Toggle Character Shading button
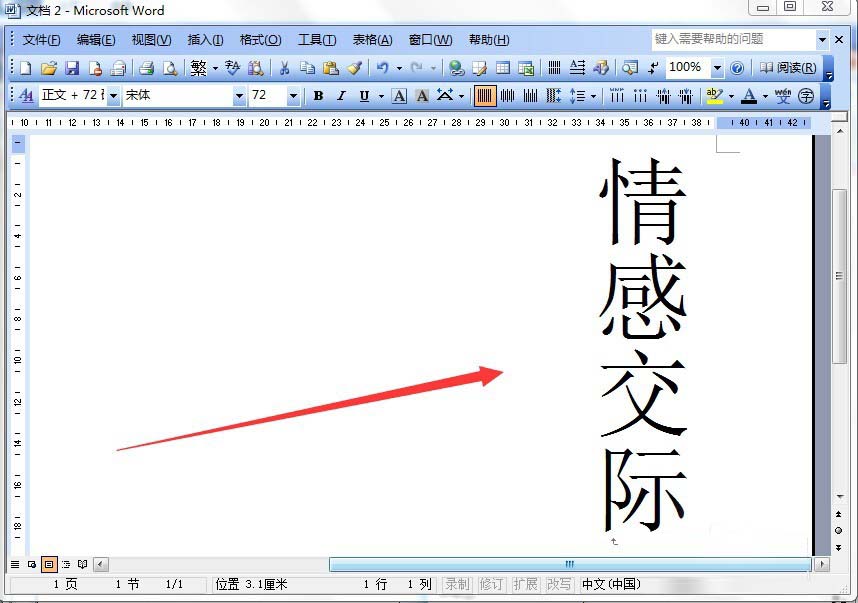 coord(422,96)
